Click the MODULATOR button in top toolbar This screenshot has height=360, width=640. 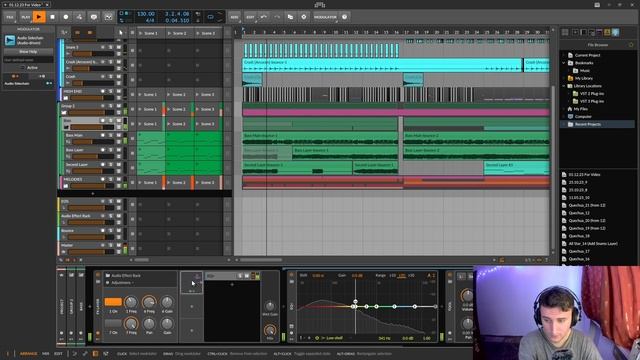point(325,17)
